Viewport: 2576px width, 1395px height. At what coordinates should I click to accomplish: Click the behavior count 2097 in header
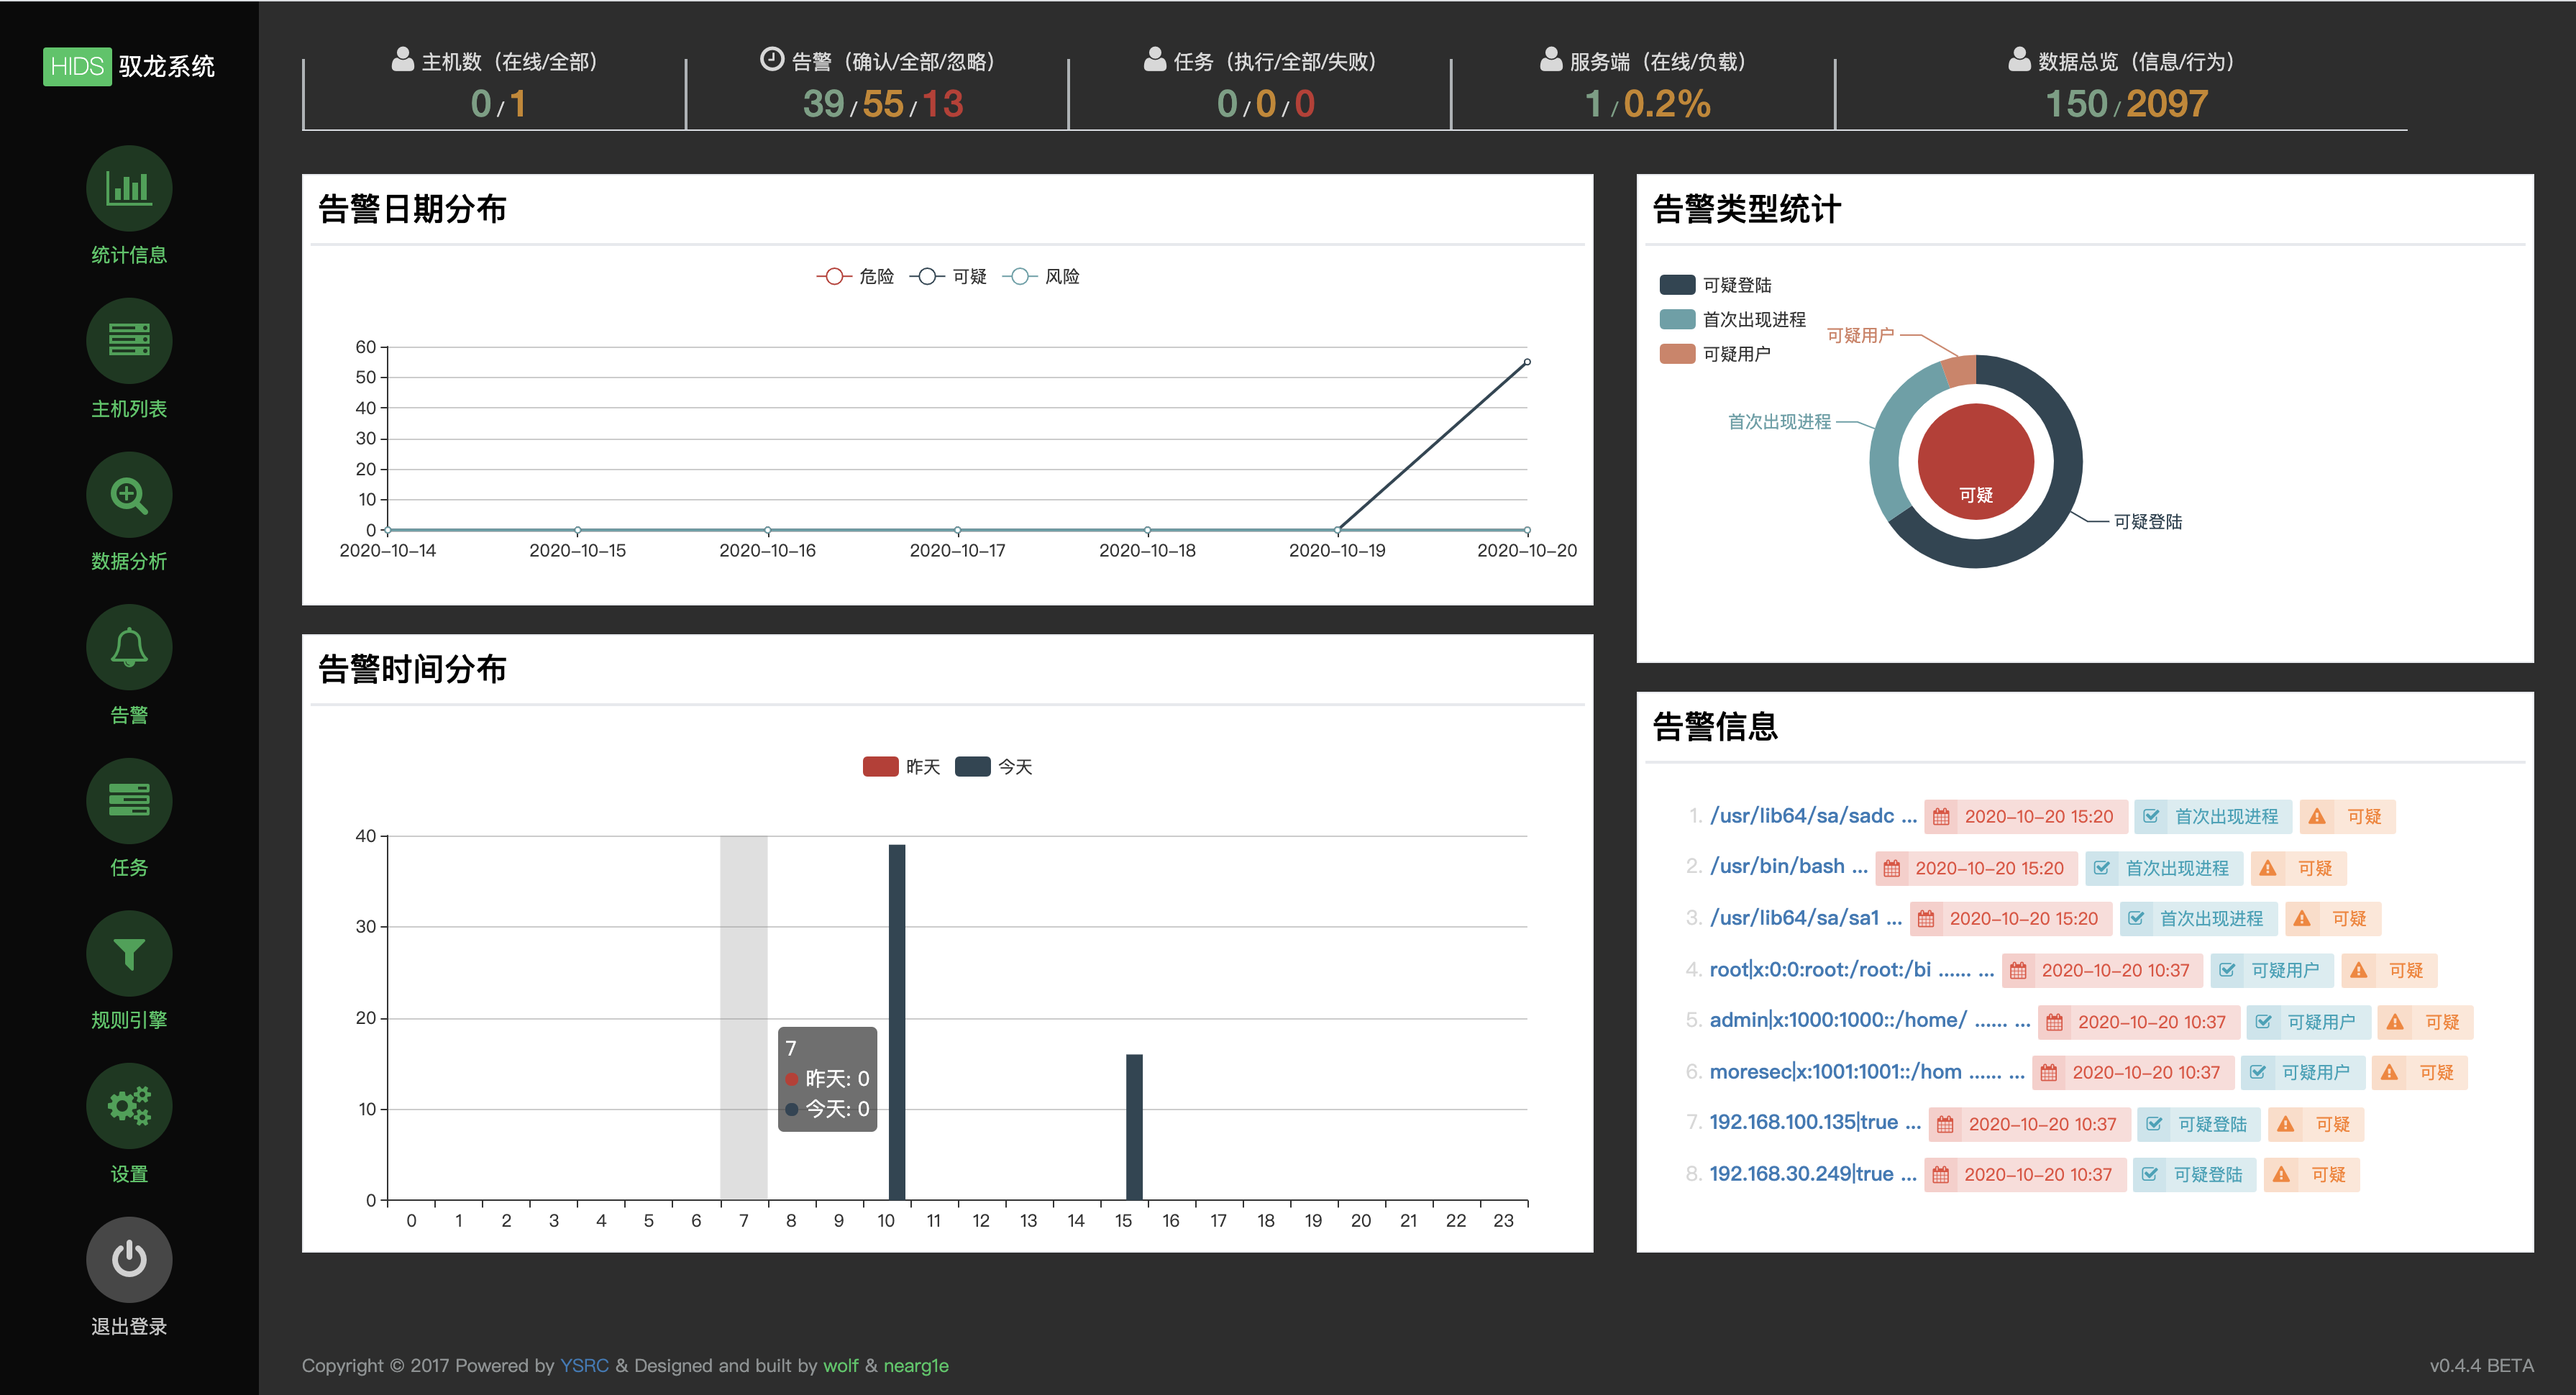tap(2167, 104)
